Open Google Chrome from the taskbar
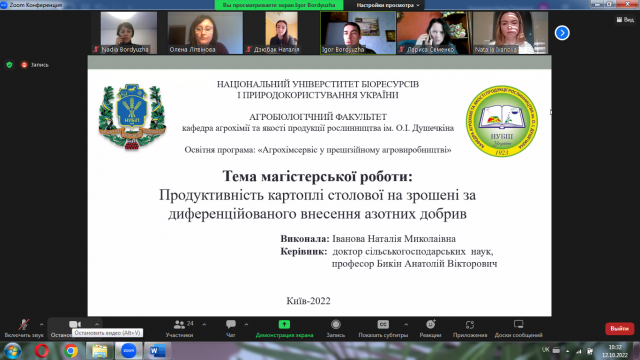Image resolution: width=640 pixels, height=360 pixels. pos(70,351)
